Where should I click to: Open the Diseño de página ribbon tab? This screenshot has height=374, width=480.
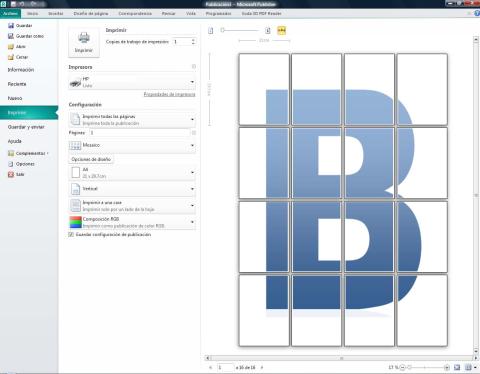tap(91, 14)
